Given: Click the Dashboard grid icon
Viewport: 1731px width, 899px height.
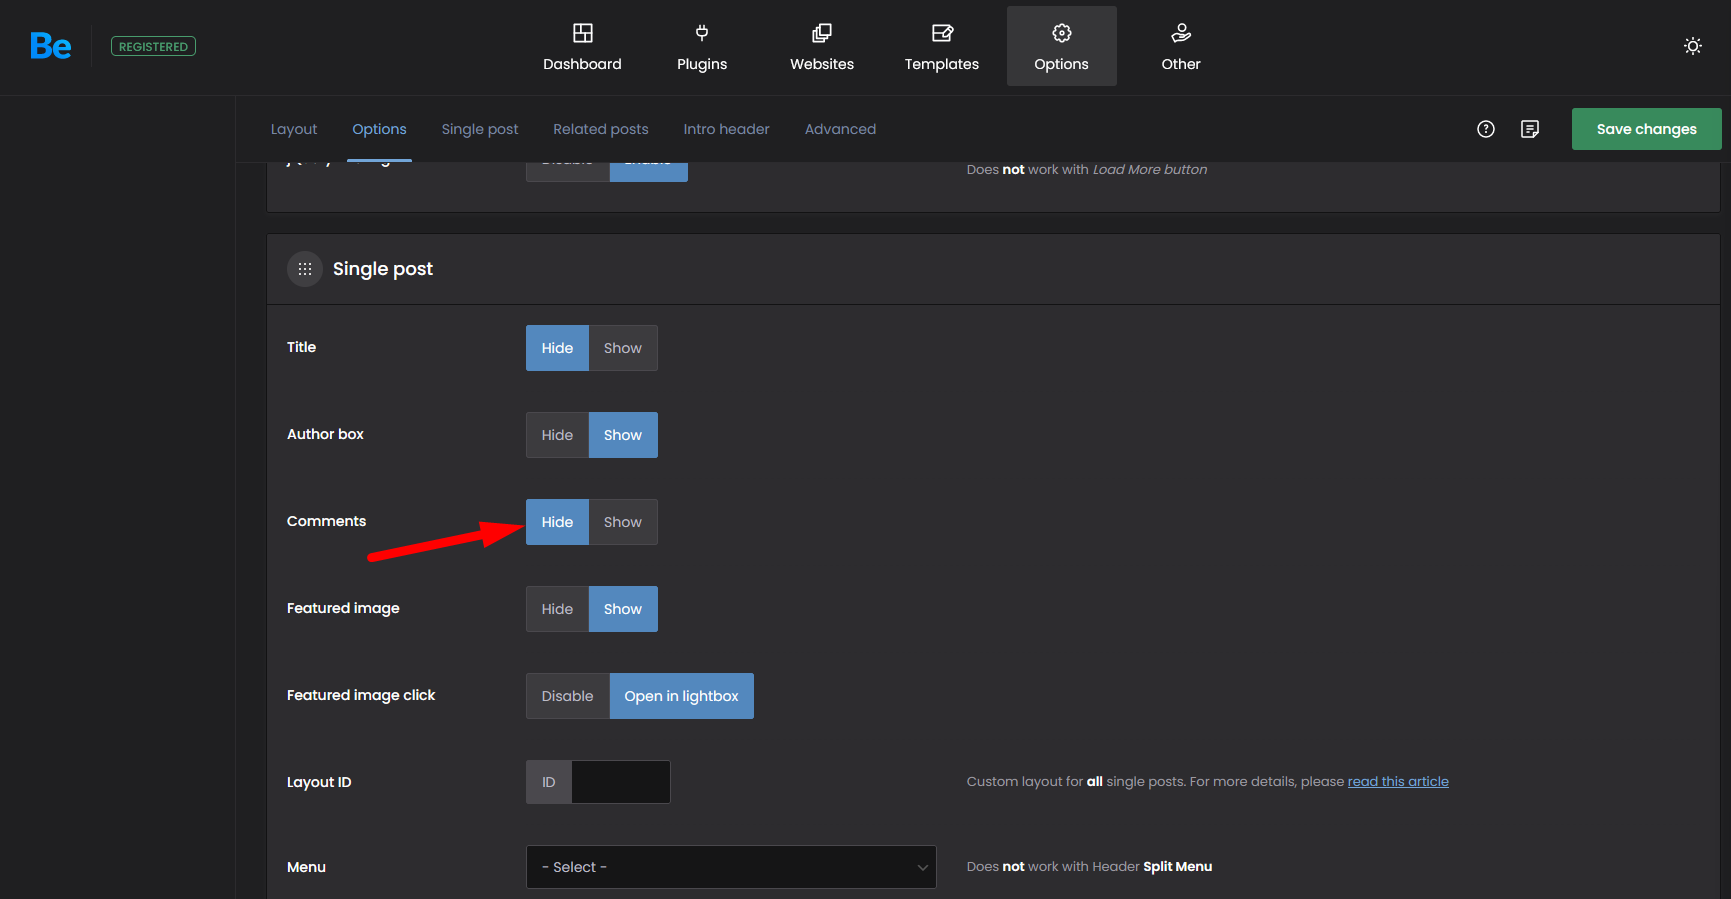Looking at the screenshot, I should 582,33.
